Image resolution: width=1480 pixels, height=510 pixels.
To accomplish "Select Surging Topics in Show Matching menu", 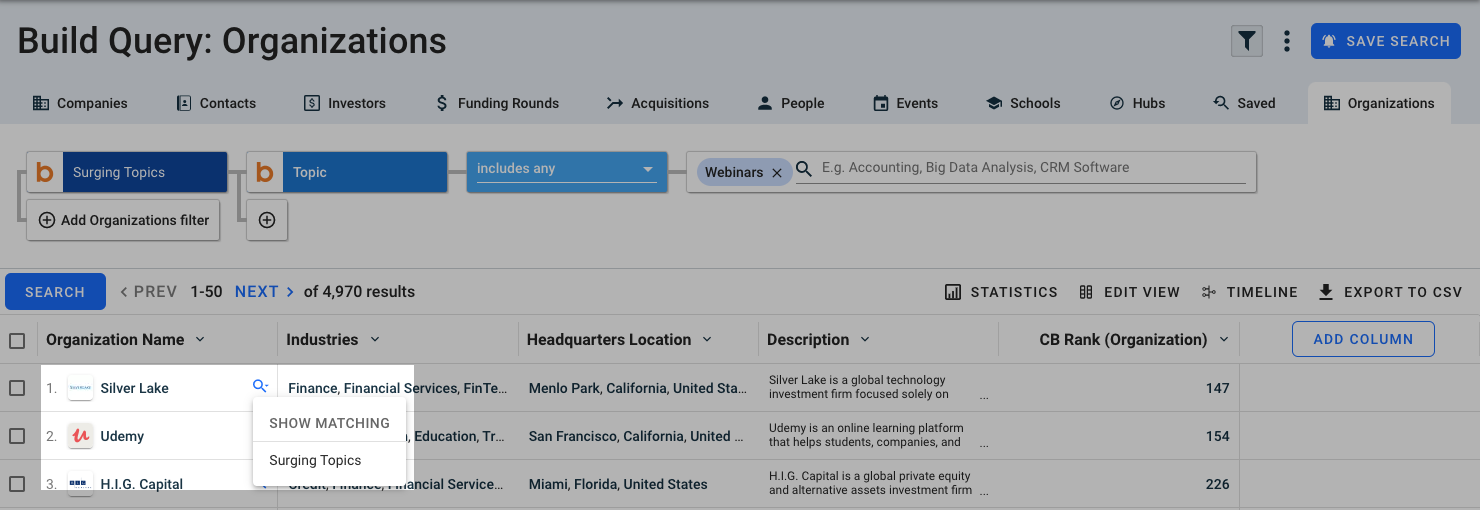I will 315,460.
